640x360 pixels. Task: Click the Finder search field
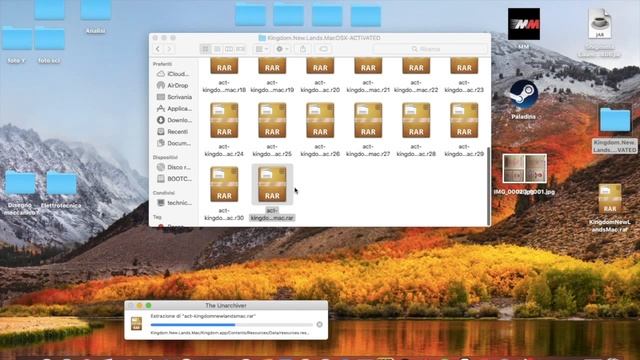(430, 49)
